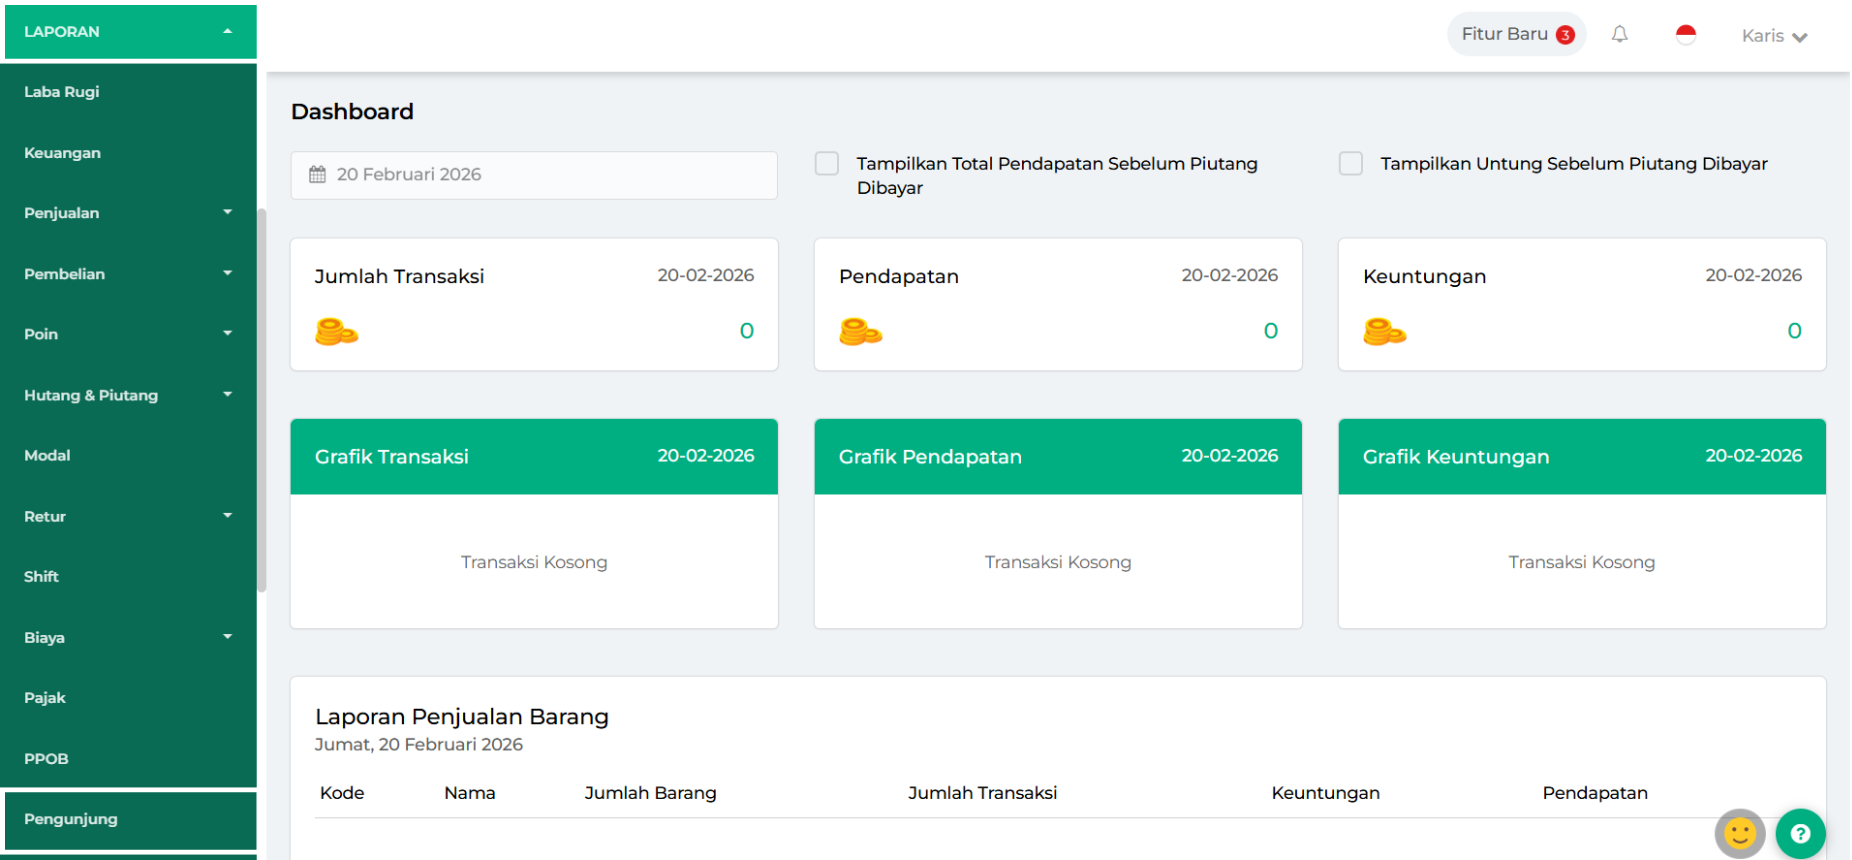Screen dimensions: 1852x860
Task: Click the coins icon in Jumlah Transaksi card
Action: point(336,331)
